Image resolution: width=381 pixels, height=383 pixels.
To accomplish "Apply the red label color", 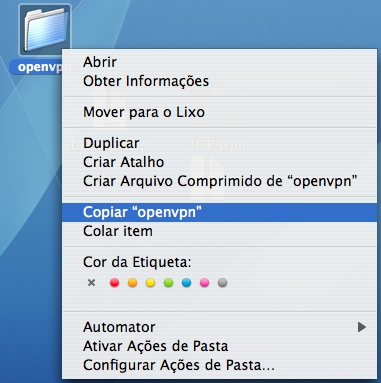I will pyautogui.click(x=114, y=283).
